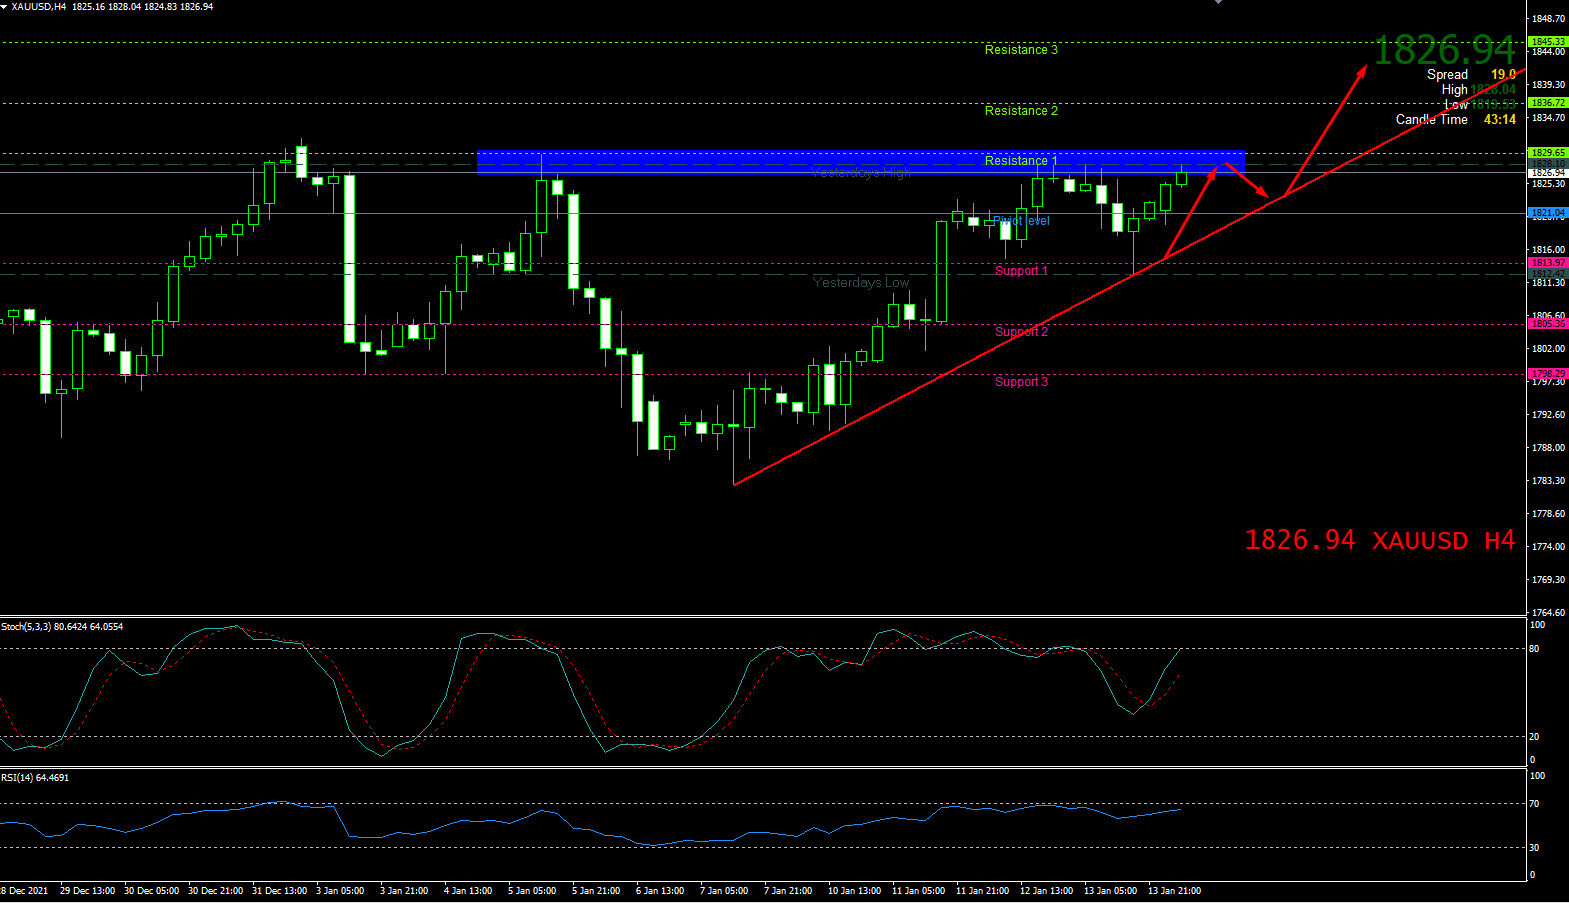Click the Pivot level label
This screenshot has height=903, width=1569.
1021,221
